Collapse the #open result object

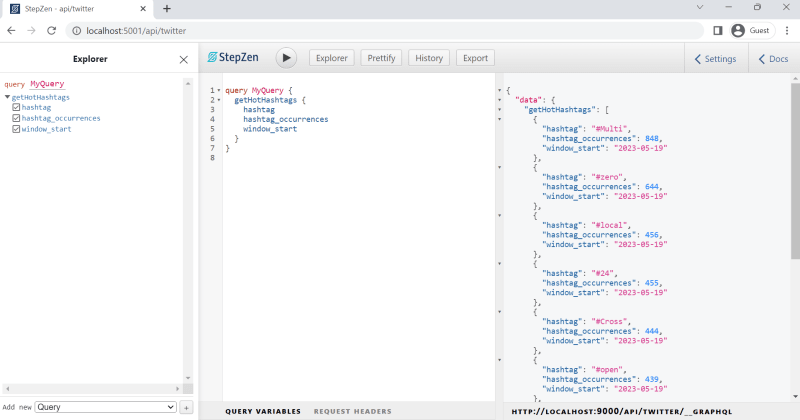(499, 360)
